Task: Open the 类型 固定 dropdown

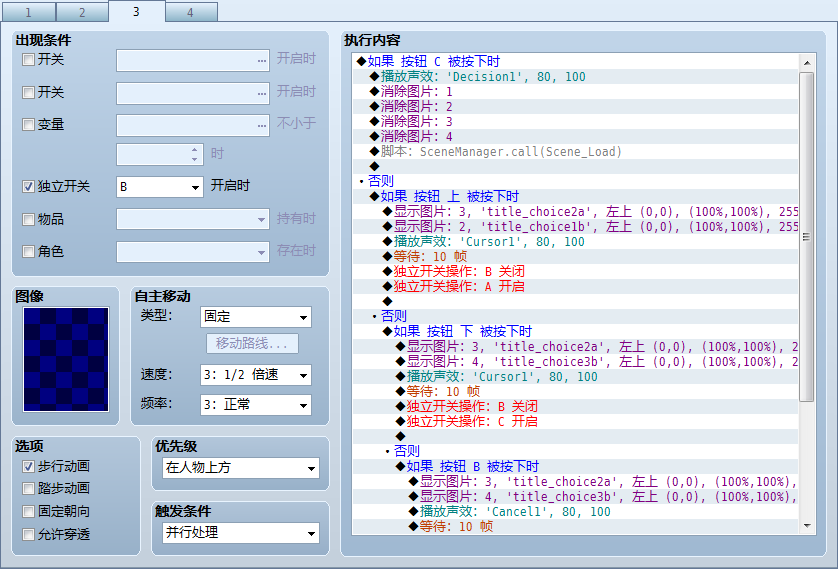Action: tap(255, 317)
